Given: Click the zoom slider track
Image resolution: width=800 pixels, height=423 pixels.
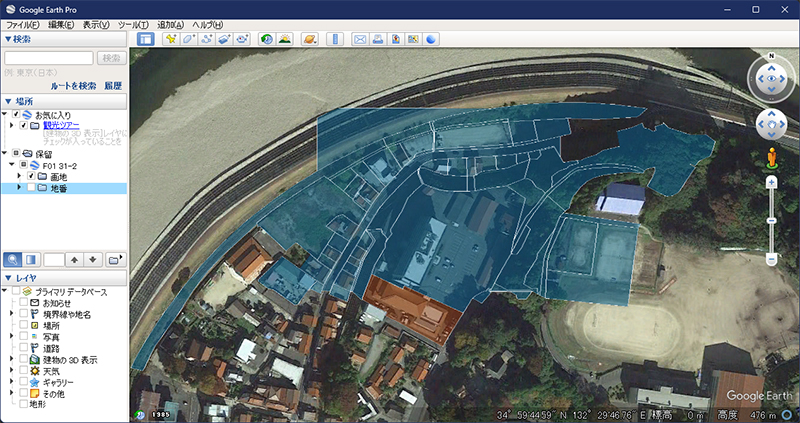Looking at the screenshot, I should 771,221.
